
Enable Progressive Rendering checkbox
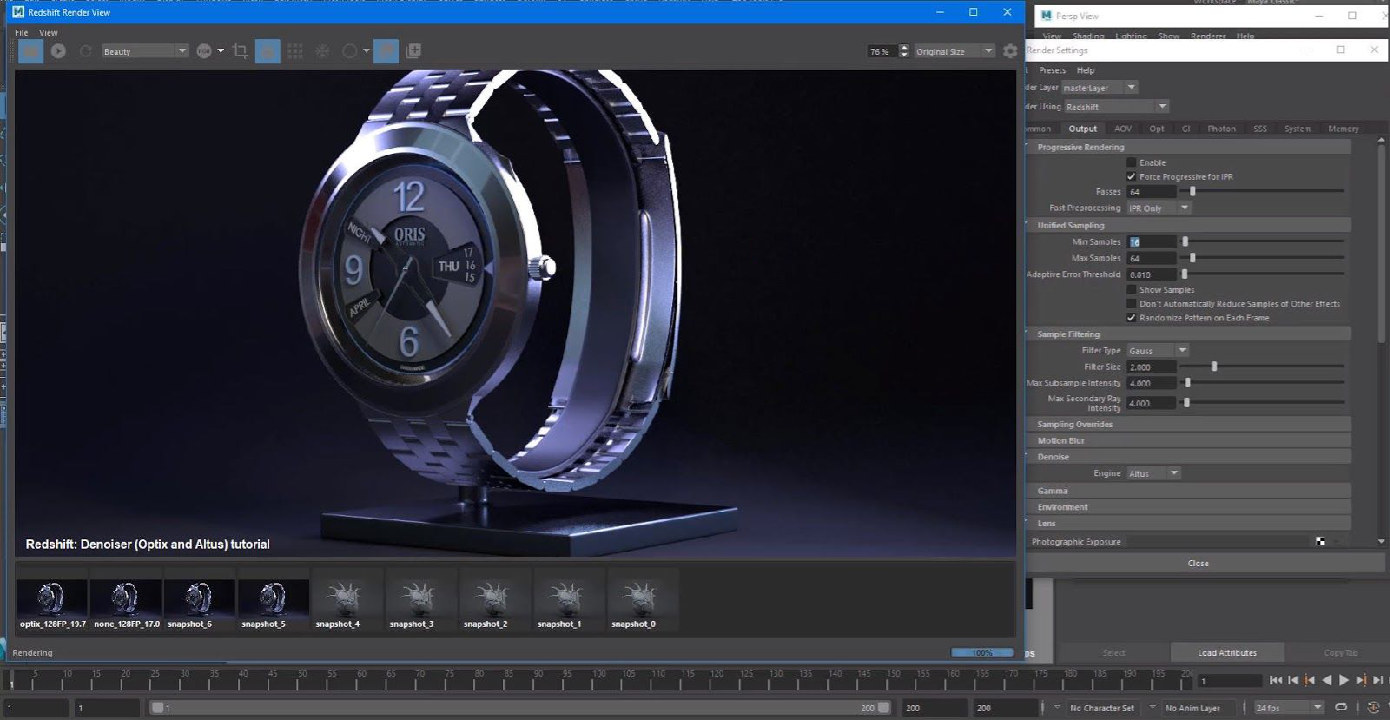(1131, 162)
